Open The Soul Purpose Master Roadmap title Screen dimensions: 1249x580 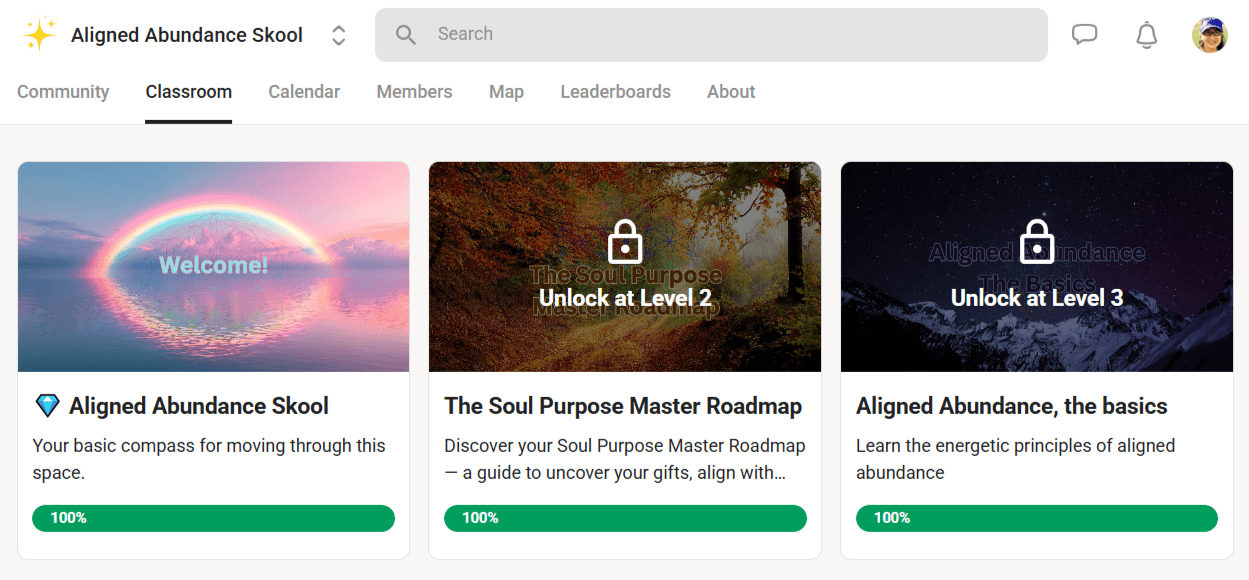pos(623,406)
